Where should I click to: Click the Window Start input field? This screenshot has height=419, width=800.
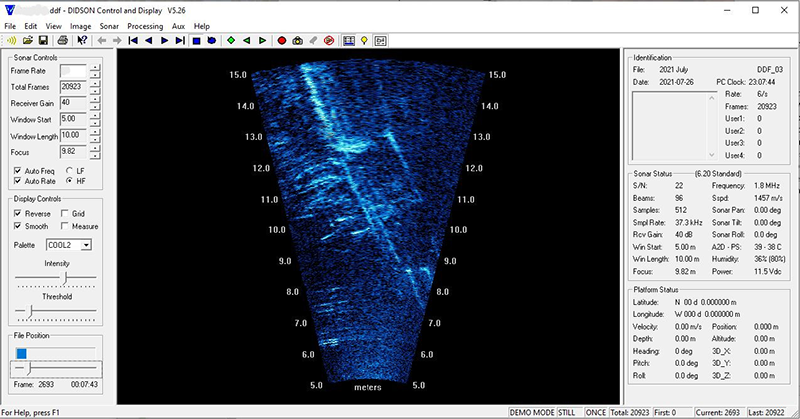73,118
